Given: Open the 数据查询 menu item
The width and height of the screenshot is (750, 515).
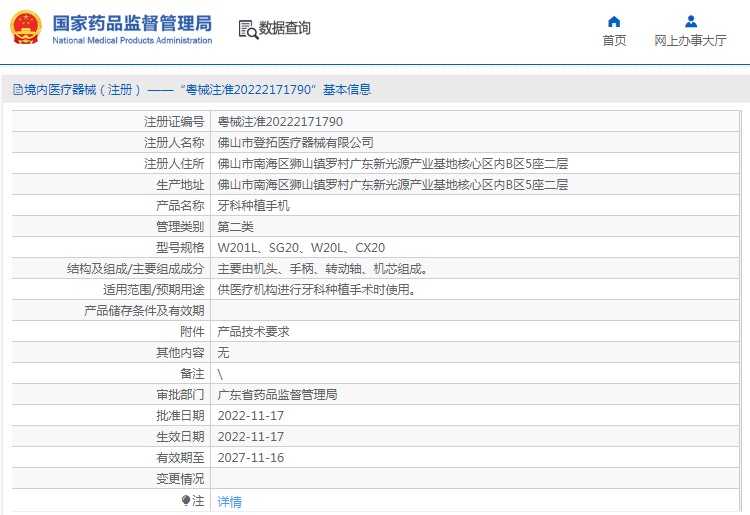Looking at the screenshot, I should pyautogui.click(x=284, y=29).
